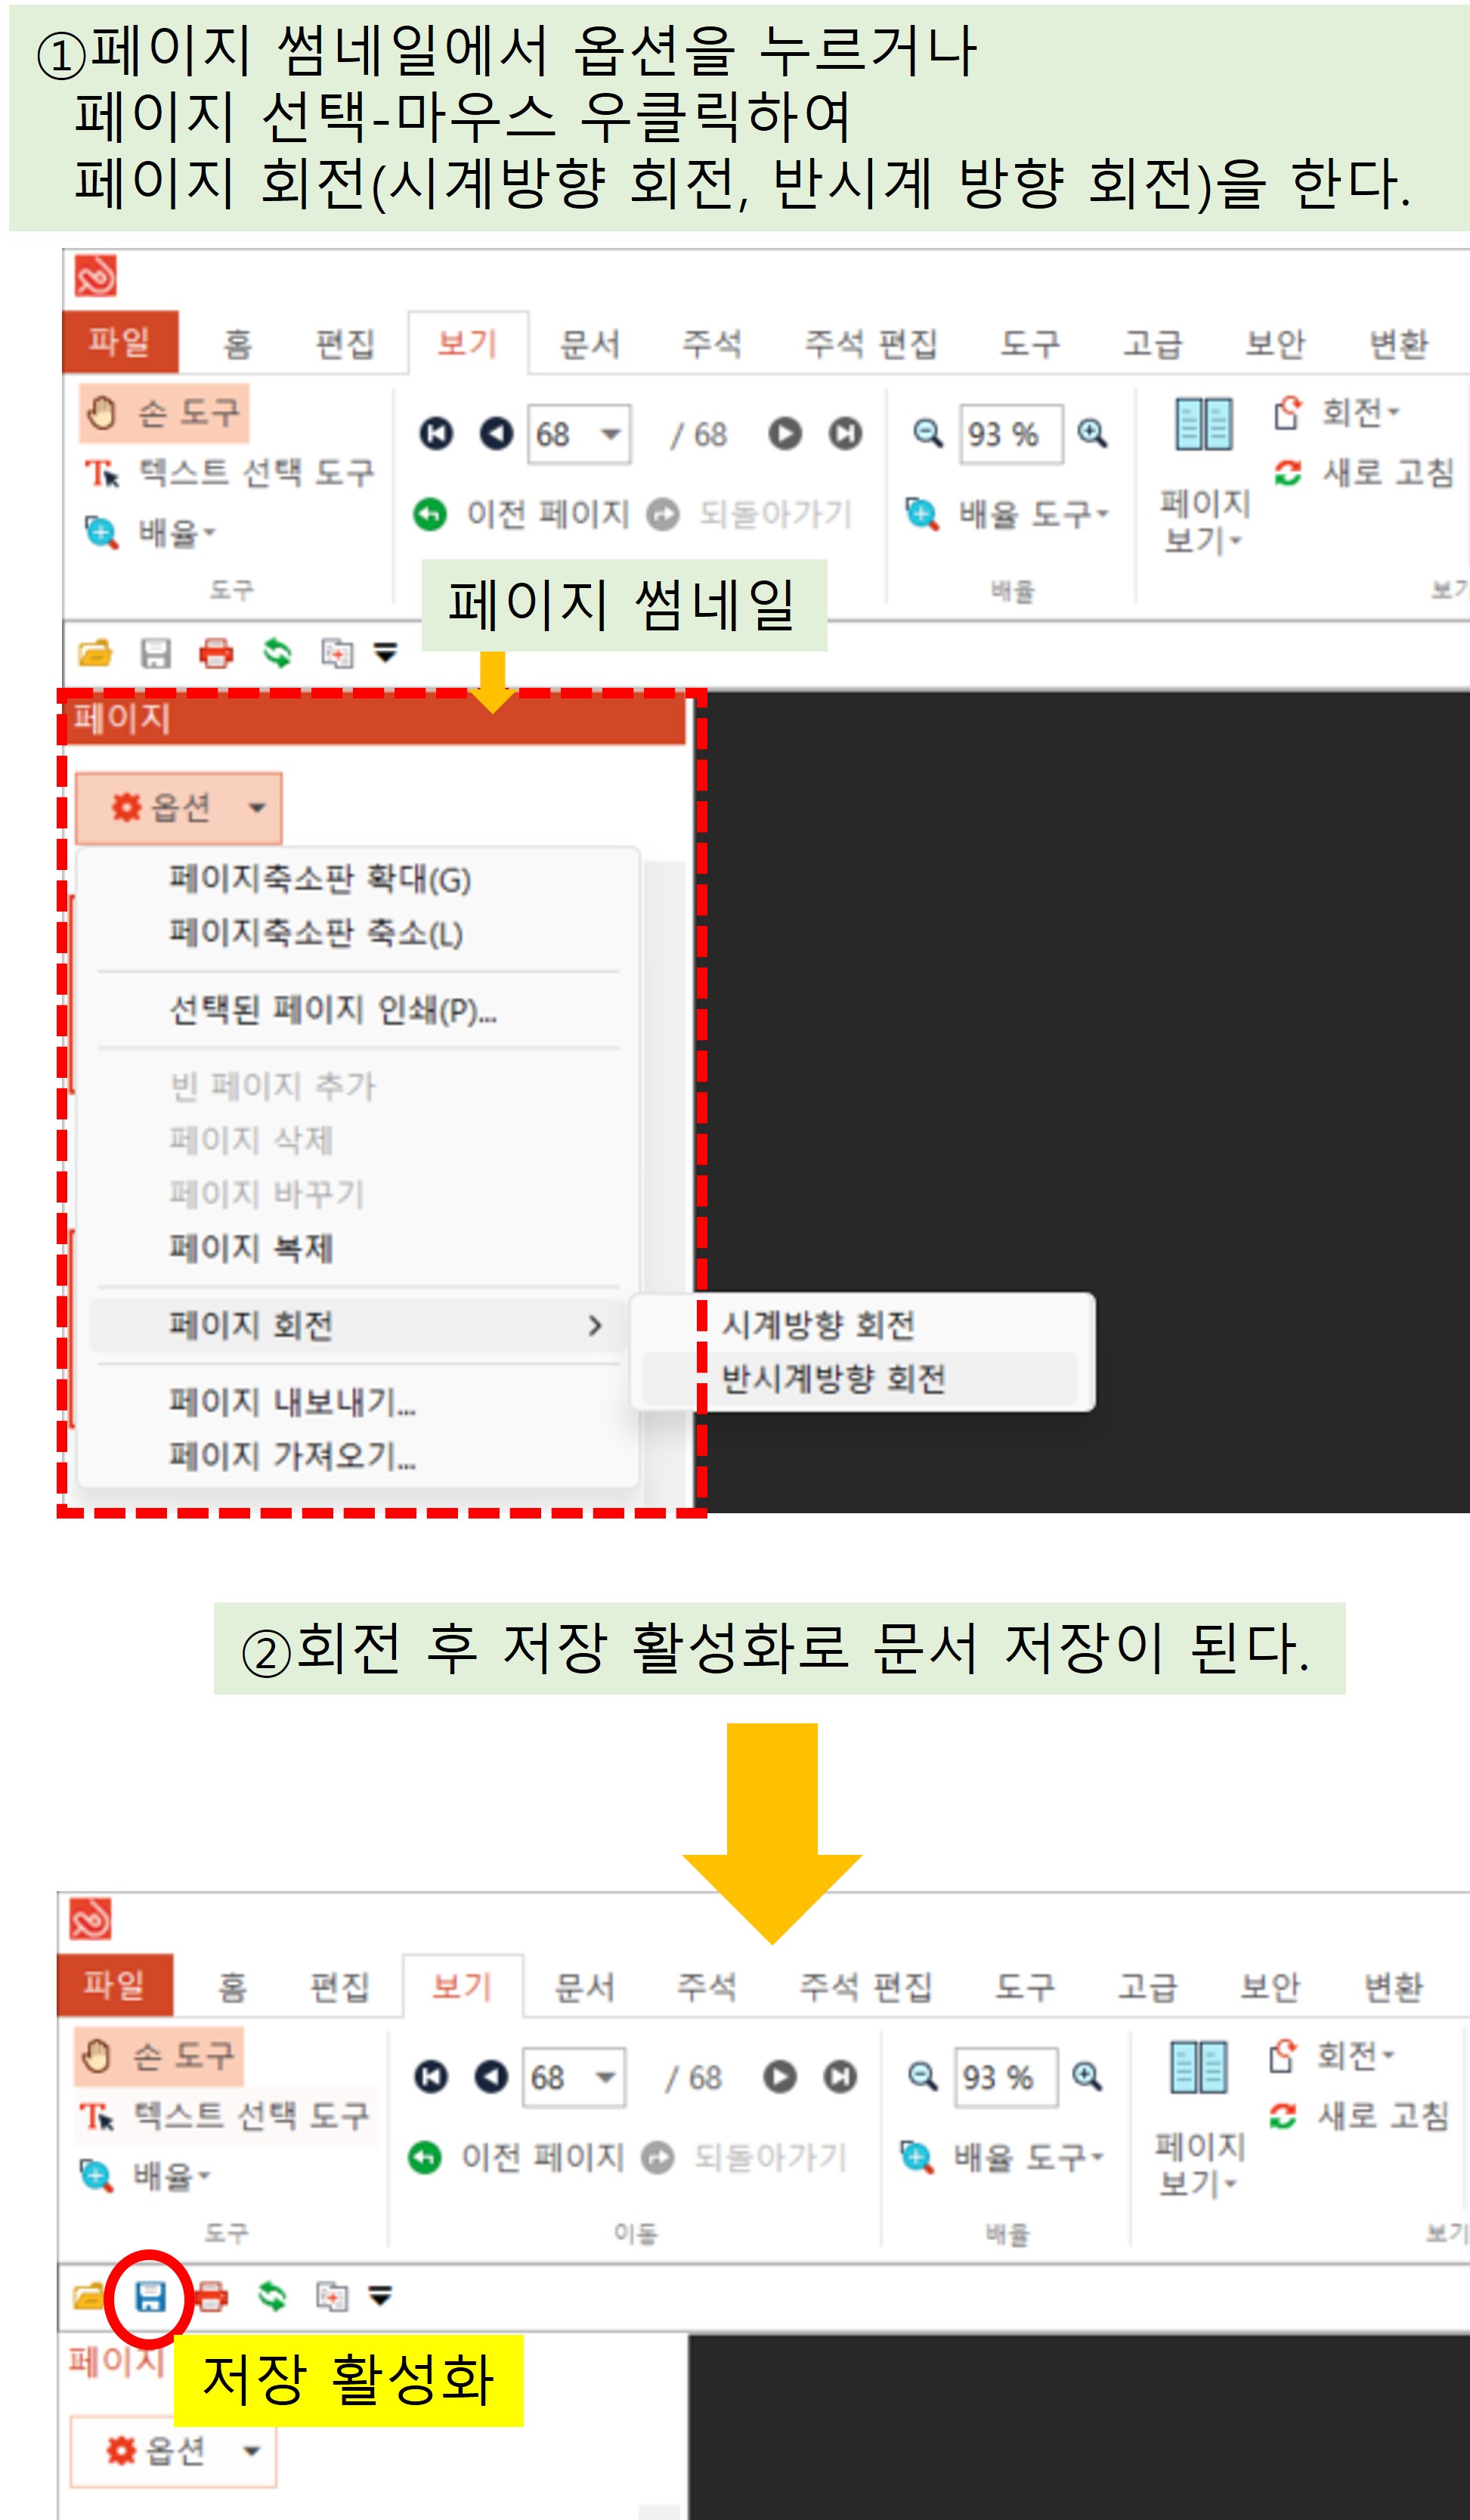Select the 텍스트 선택 도구
Viewport: 1470px width, 2520px height.
(x=230, y=472)
